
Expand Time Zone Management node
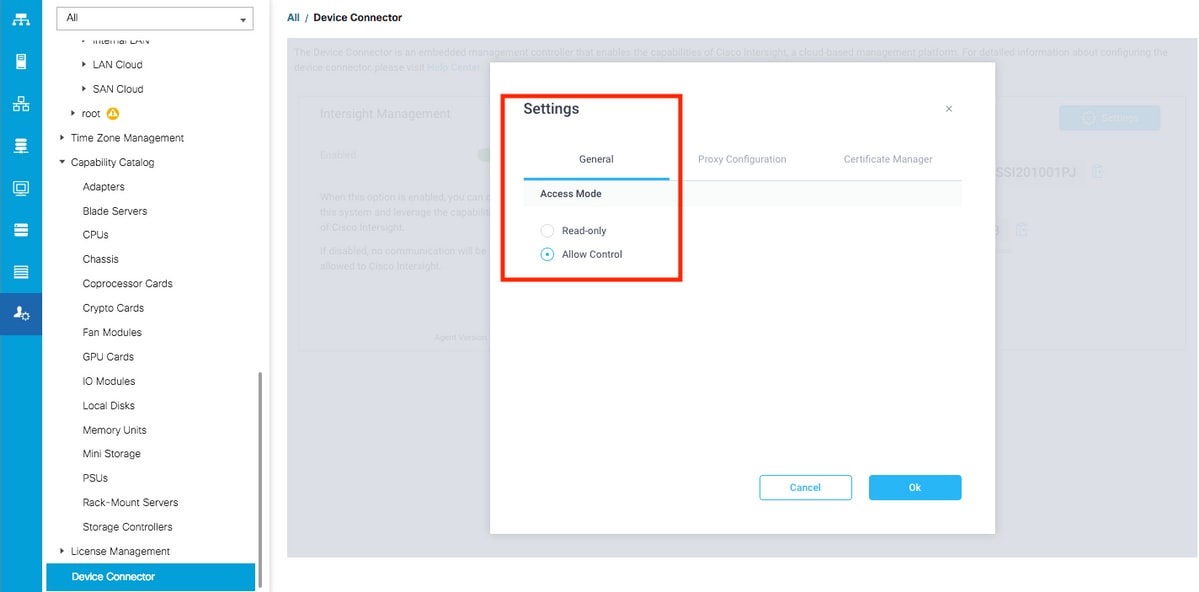(x=62, y=138)
